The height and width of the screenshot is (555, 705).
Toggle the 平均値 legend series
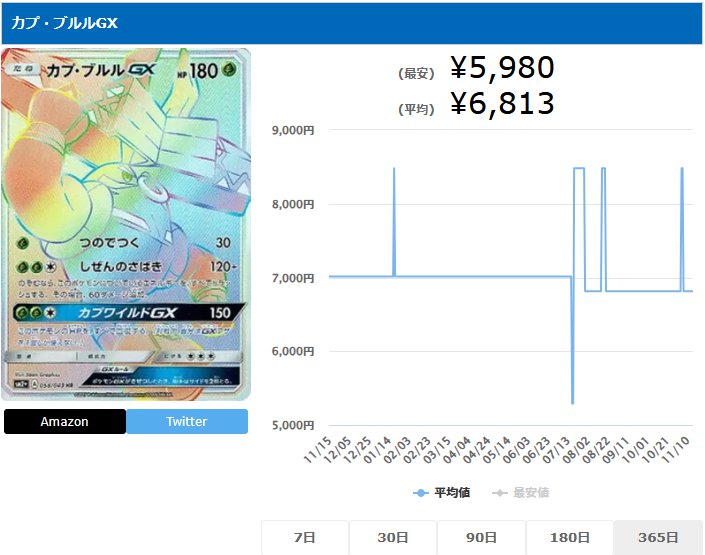click(x=442, y=493)
